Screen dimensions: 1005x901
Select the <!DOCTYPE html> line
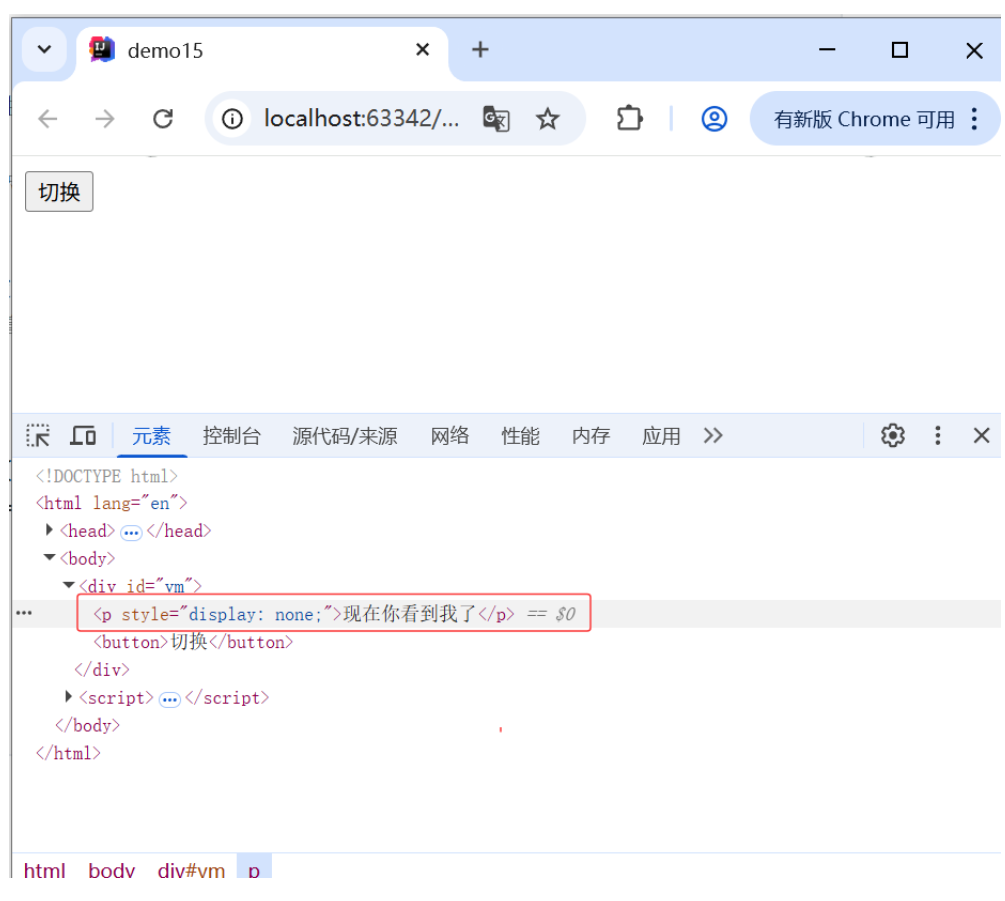click(106, 476)
